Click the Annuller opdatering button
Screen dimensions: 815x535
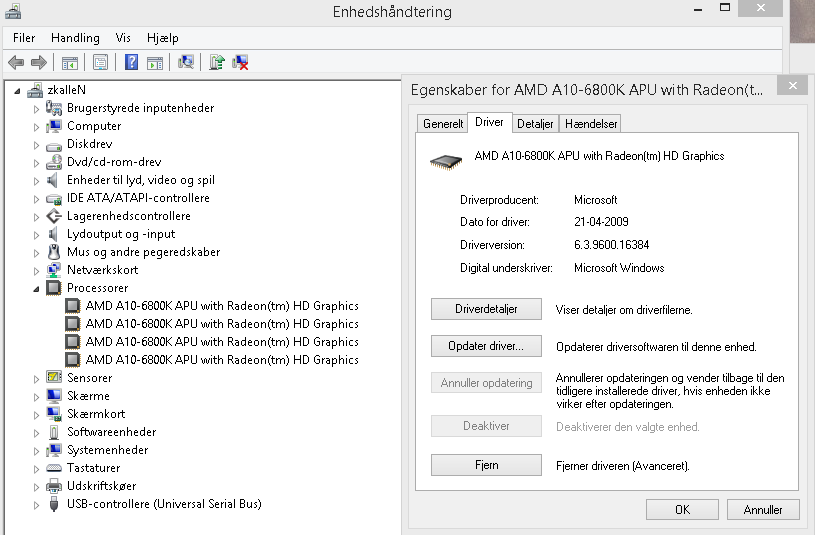pos(486,383)
